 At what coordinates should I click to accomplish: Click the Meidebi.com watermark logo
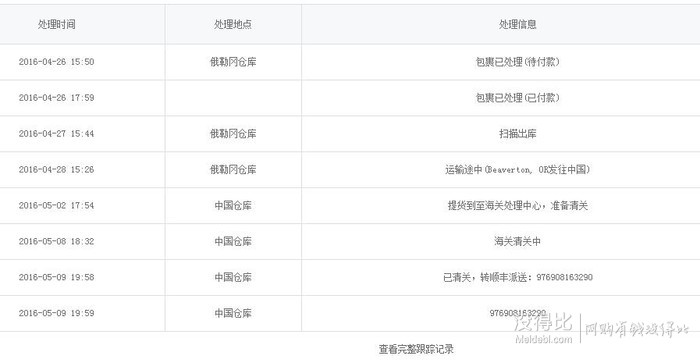click(543, 328)
